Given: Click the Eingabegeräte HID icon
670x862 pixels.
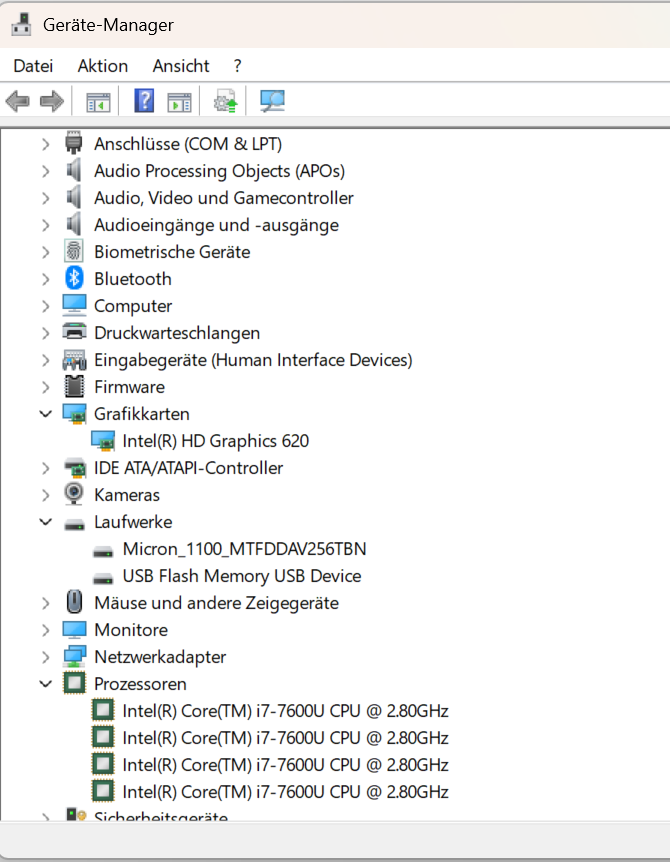Looking at the screenshot, I should click(74, 360).
